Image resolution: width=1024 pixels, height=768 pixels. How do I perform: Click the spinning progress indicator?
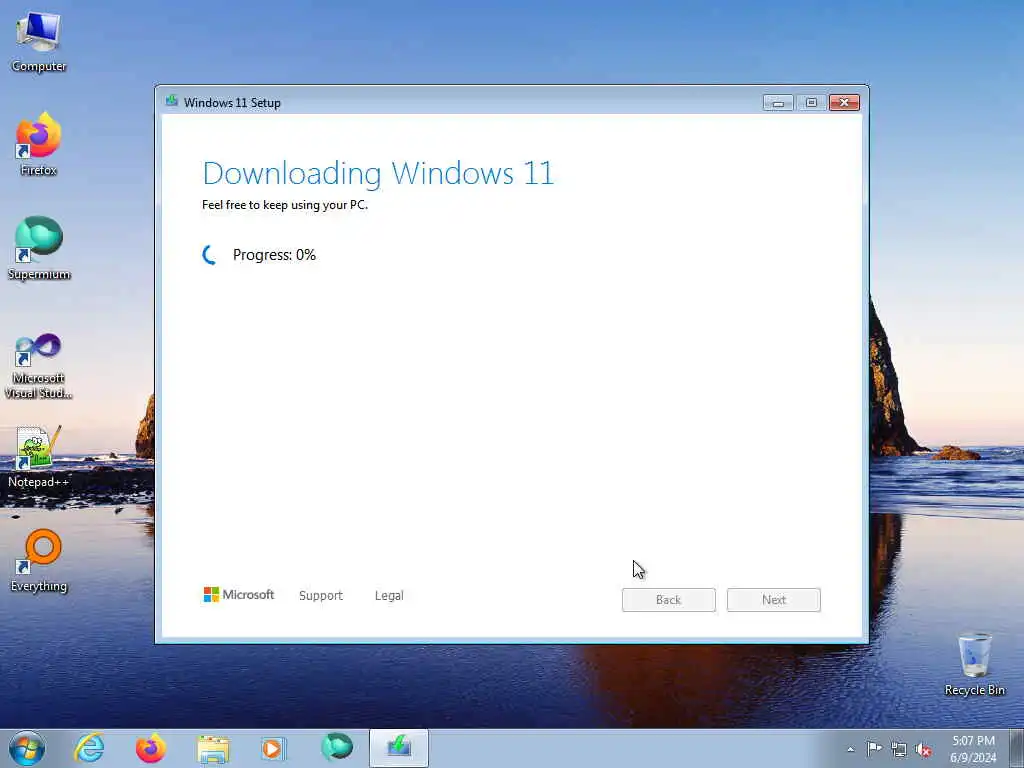pos(210,255)
